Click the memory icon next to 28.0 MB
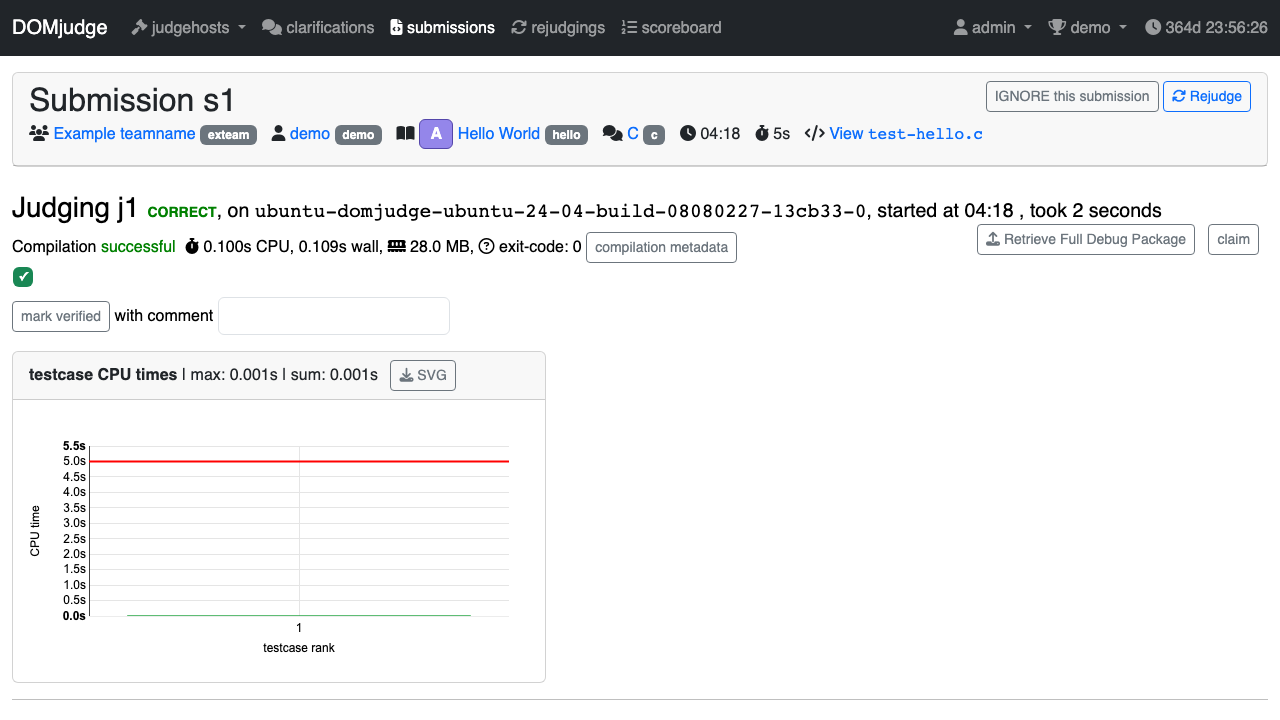Screen dimensions: 1280x720 coord(396,246)
